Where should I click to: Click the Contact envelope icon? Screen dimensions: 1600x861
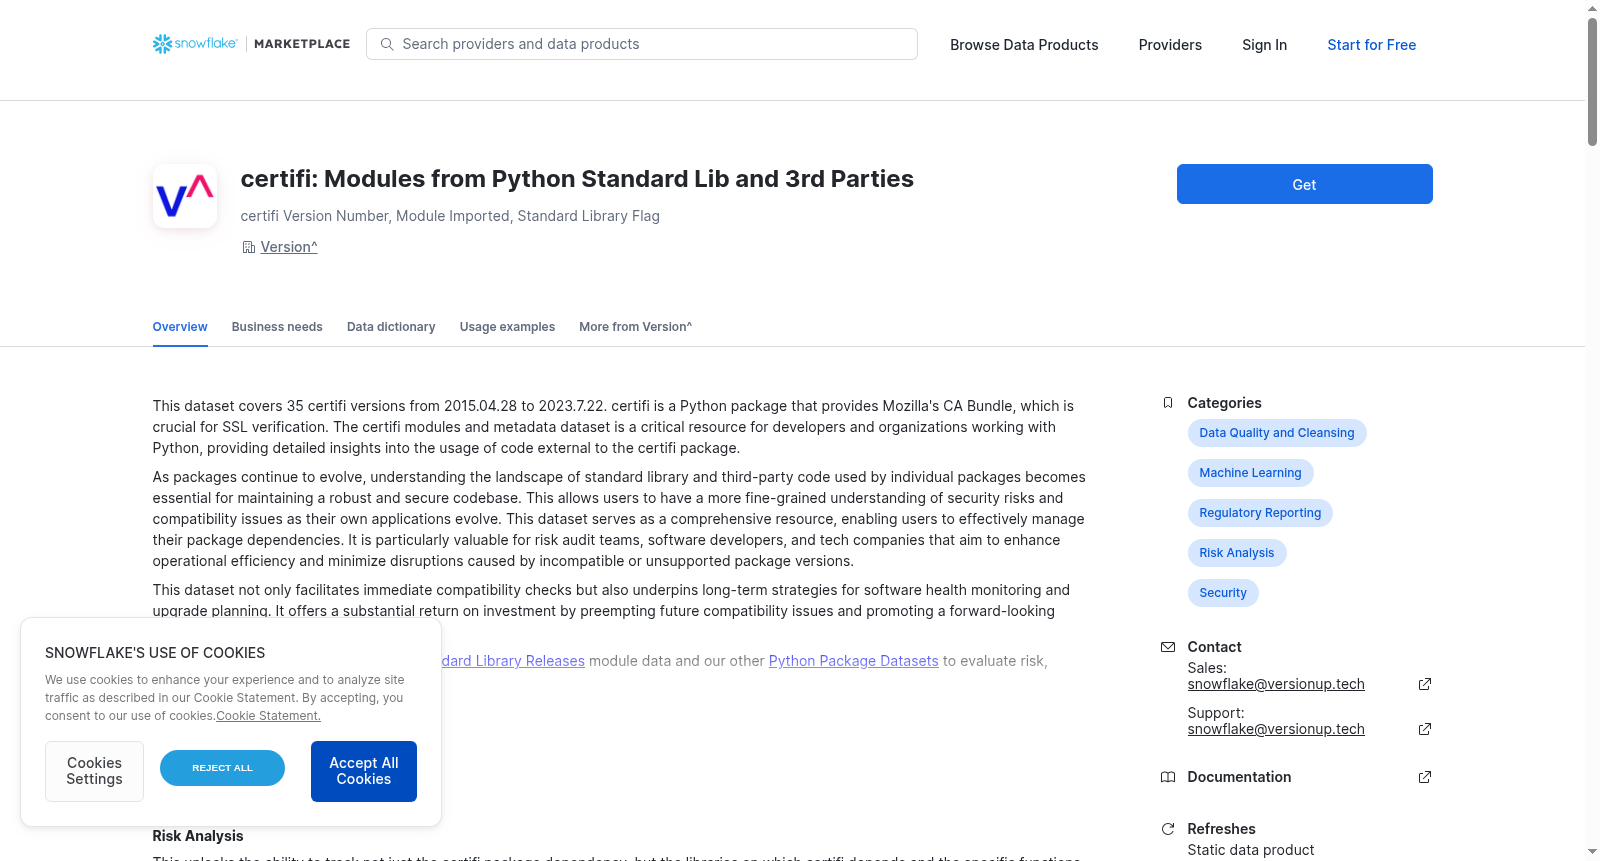1168,647
